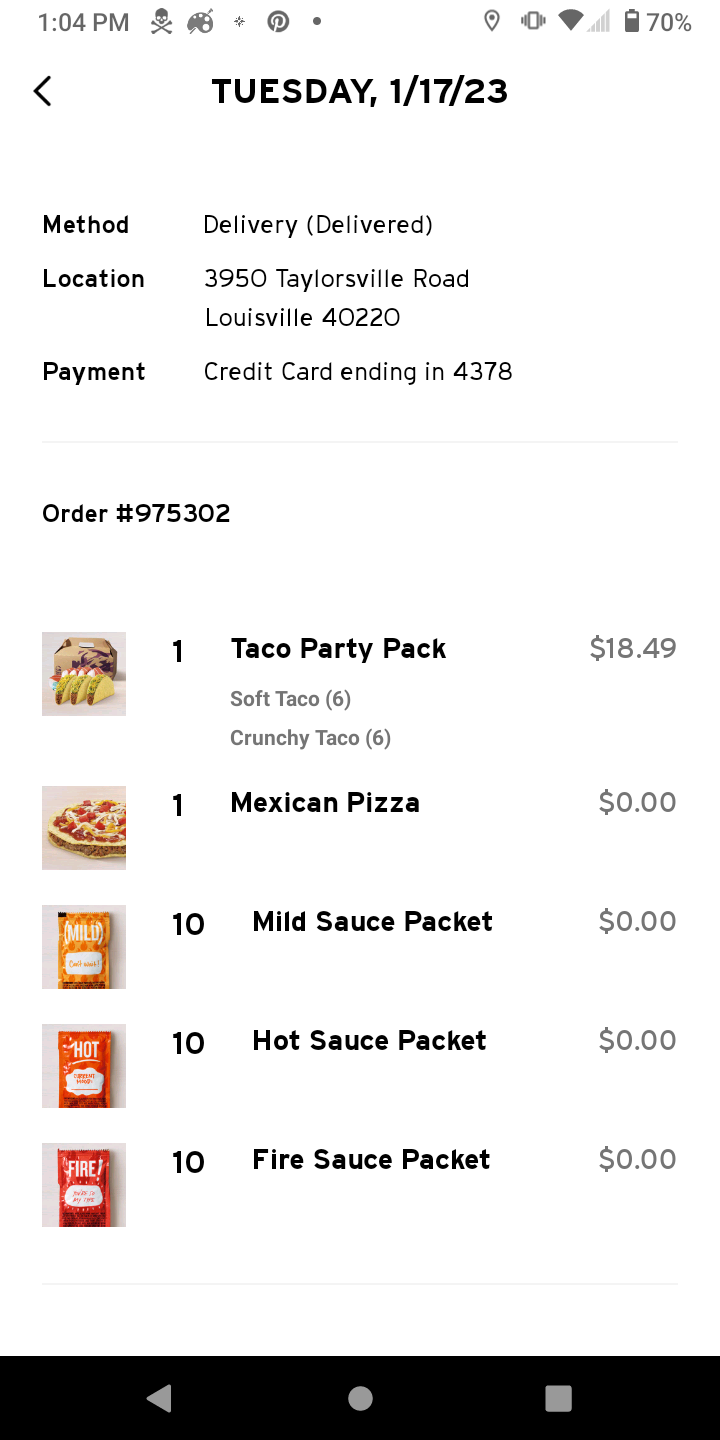This screenshot has height=1440, width=720.
Task: Tap the Hot Sauce Packet image
Action: click(x=84, y=1065)
